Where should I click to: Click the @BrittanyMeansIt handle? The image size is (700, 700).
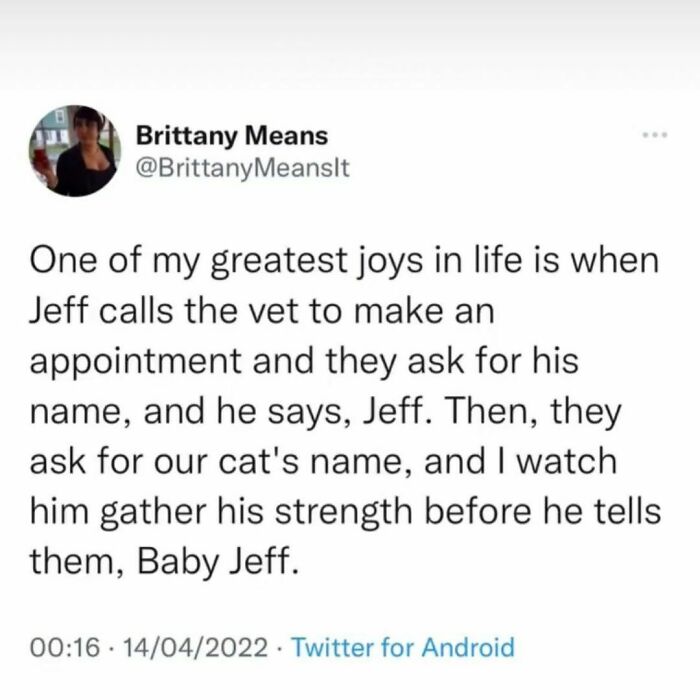pos(240,167)
